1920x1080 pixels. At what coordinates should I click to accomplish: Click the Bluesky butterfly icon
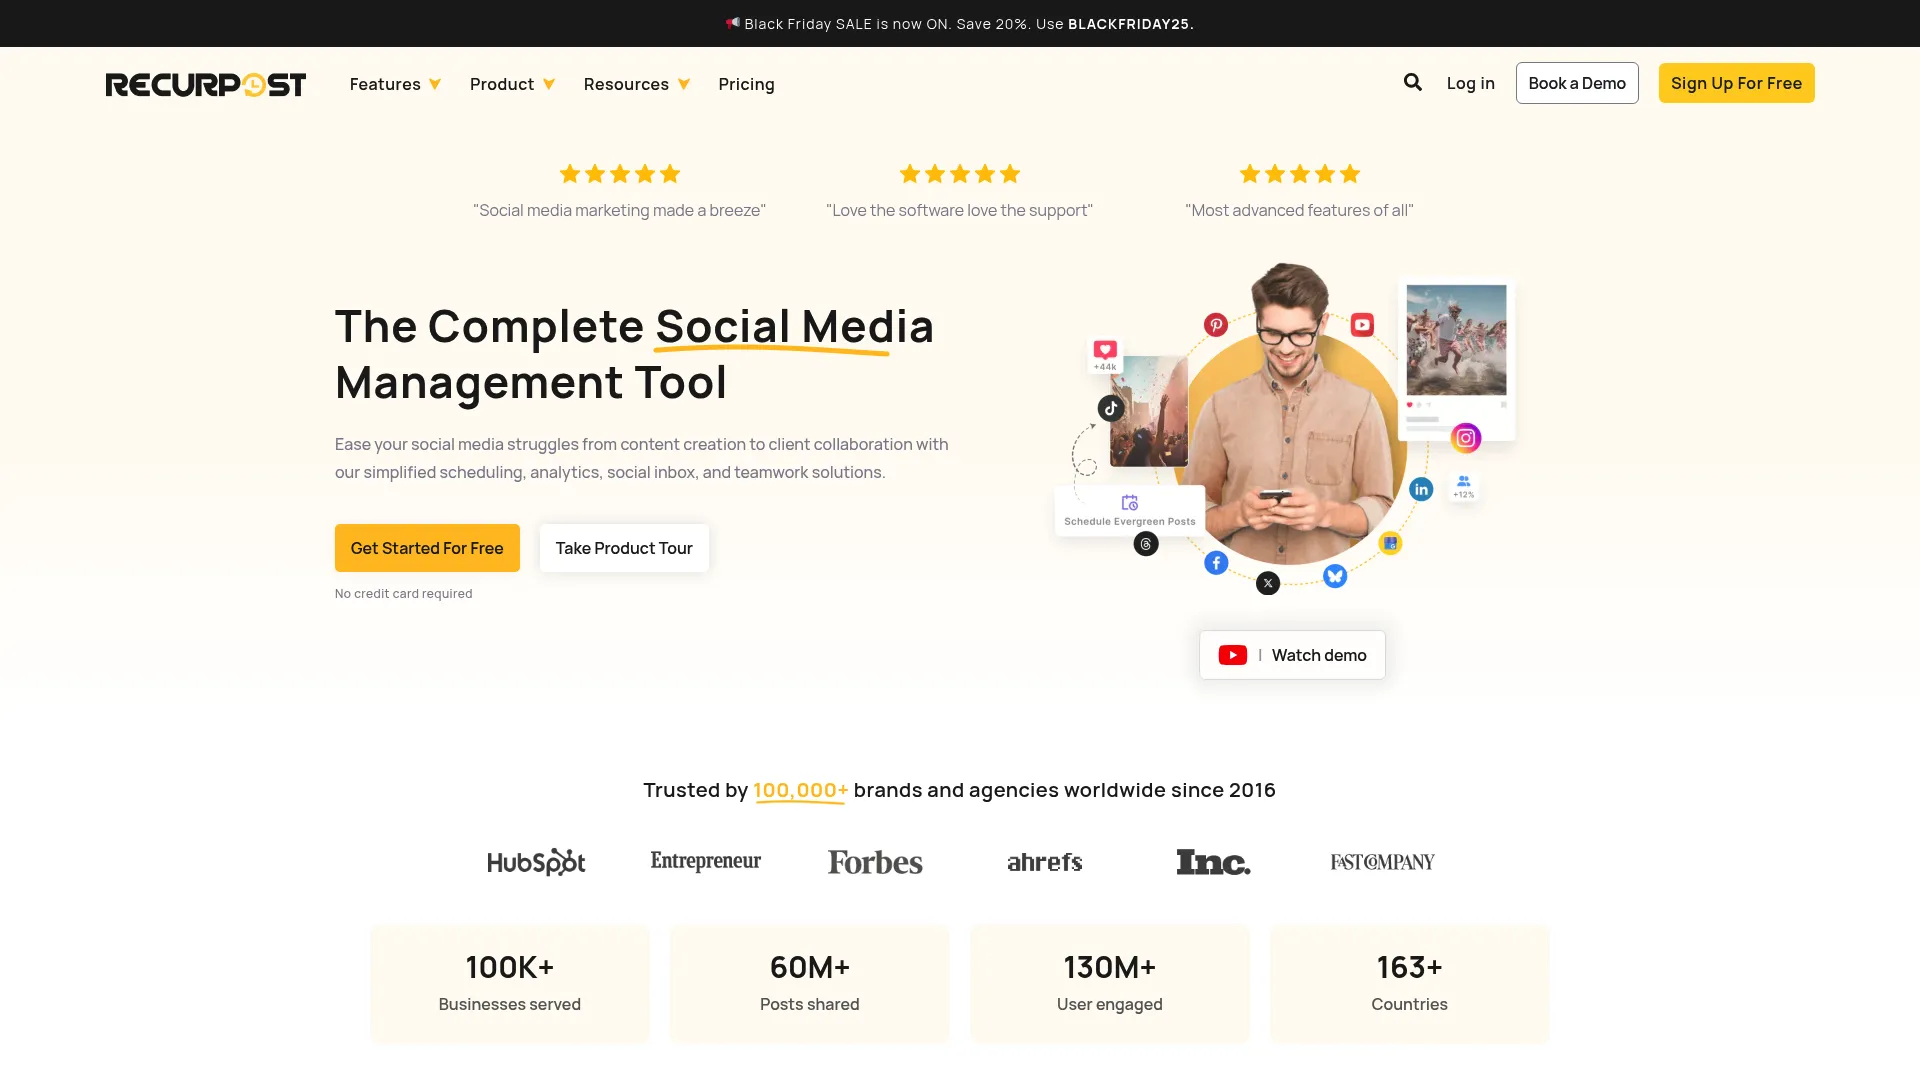1334,575
